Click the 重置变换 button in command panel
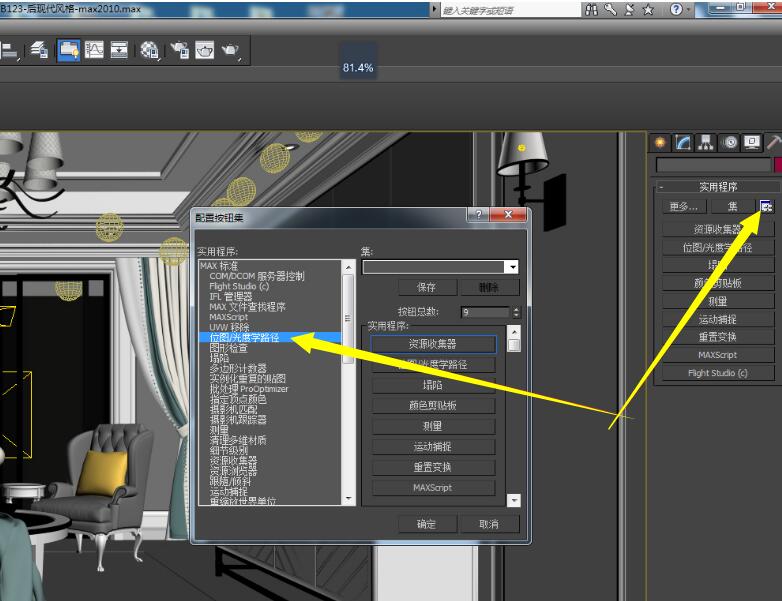The height and width of the screenshot is (601, 782). pos(718,337)
